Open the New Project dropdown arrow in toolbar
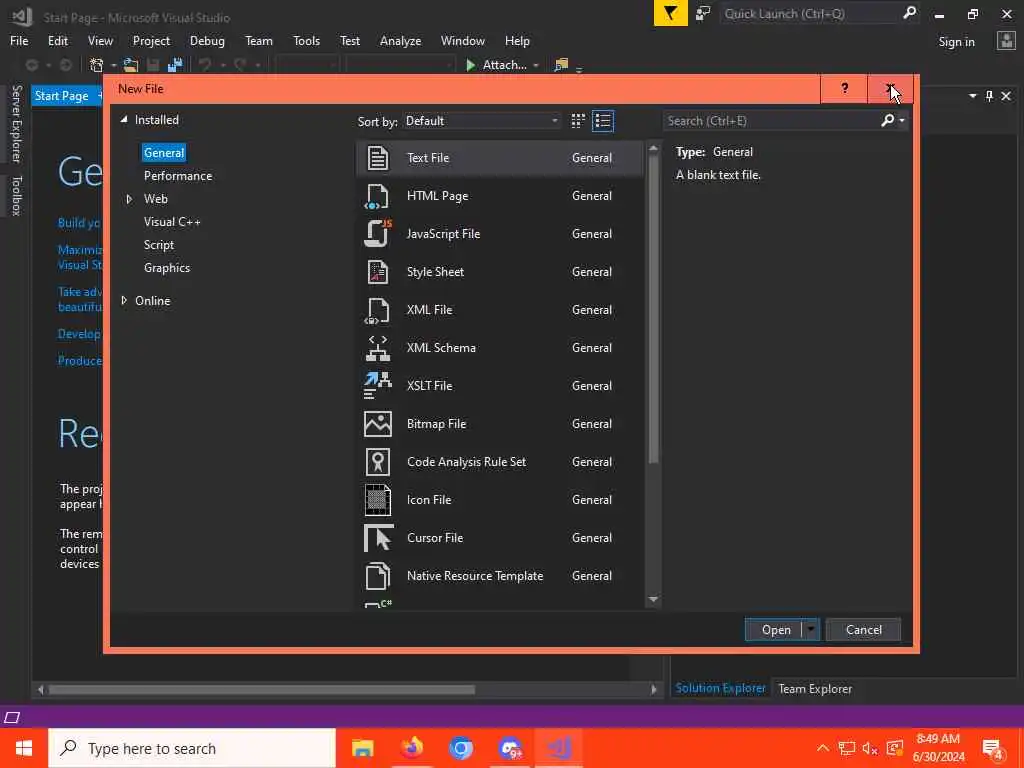Image resolution: width=1024 pixels, height=768 pixels. coord(113,65)
